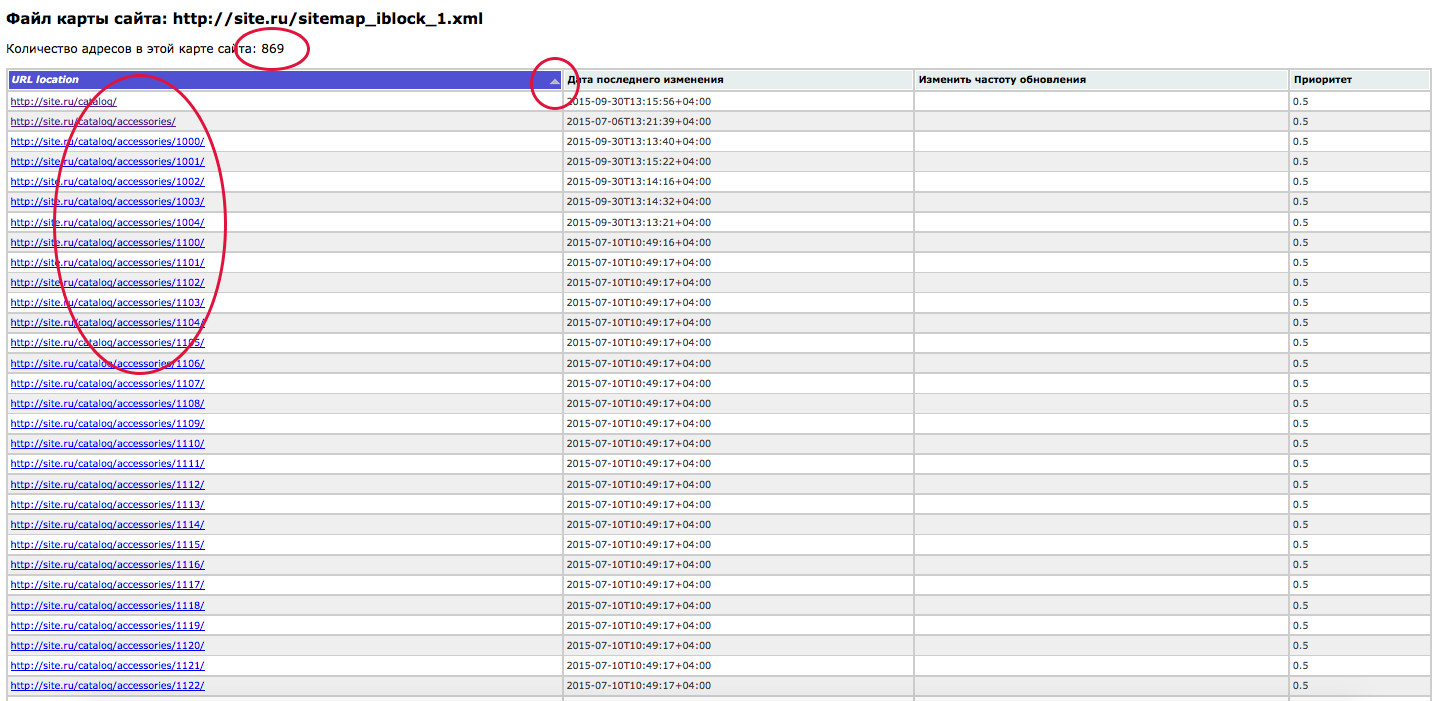Sort by Приоритет column header

1322,80
